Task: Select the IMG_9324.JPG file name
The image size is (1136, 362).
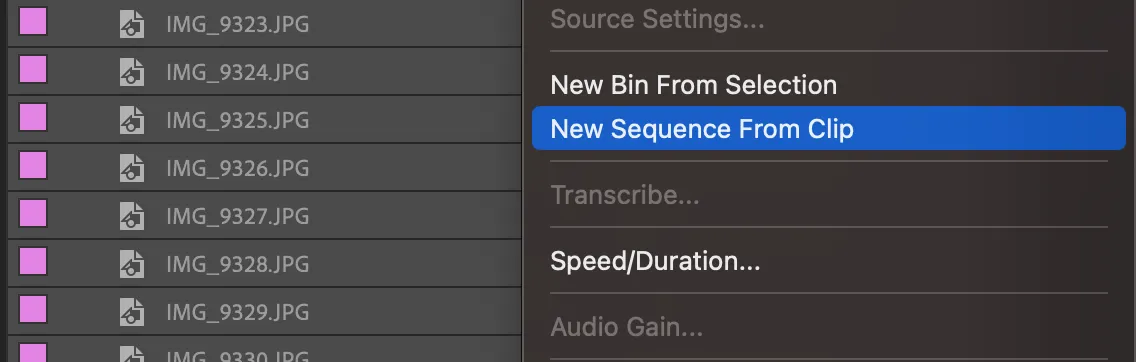Action: pyautogui.click(x=238, y=72)
